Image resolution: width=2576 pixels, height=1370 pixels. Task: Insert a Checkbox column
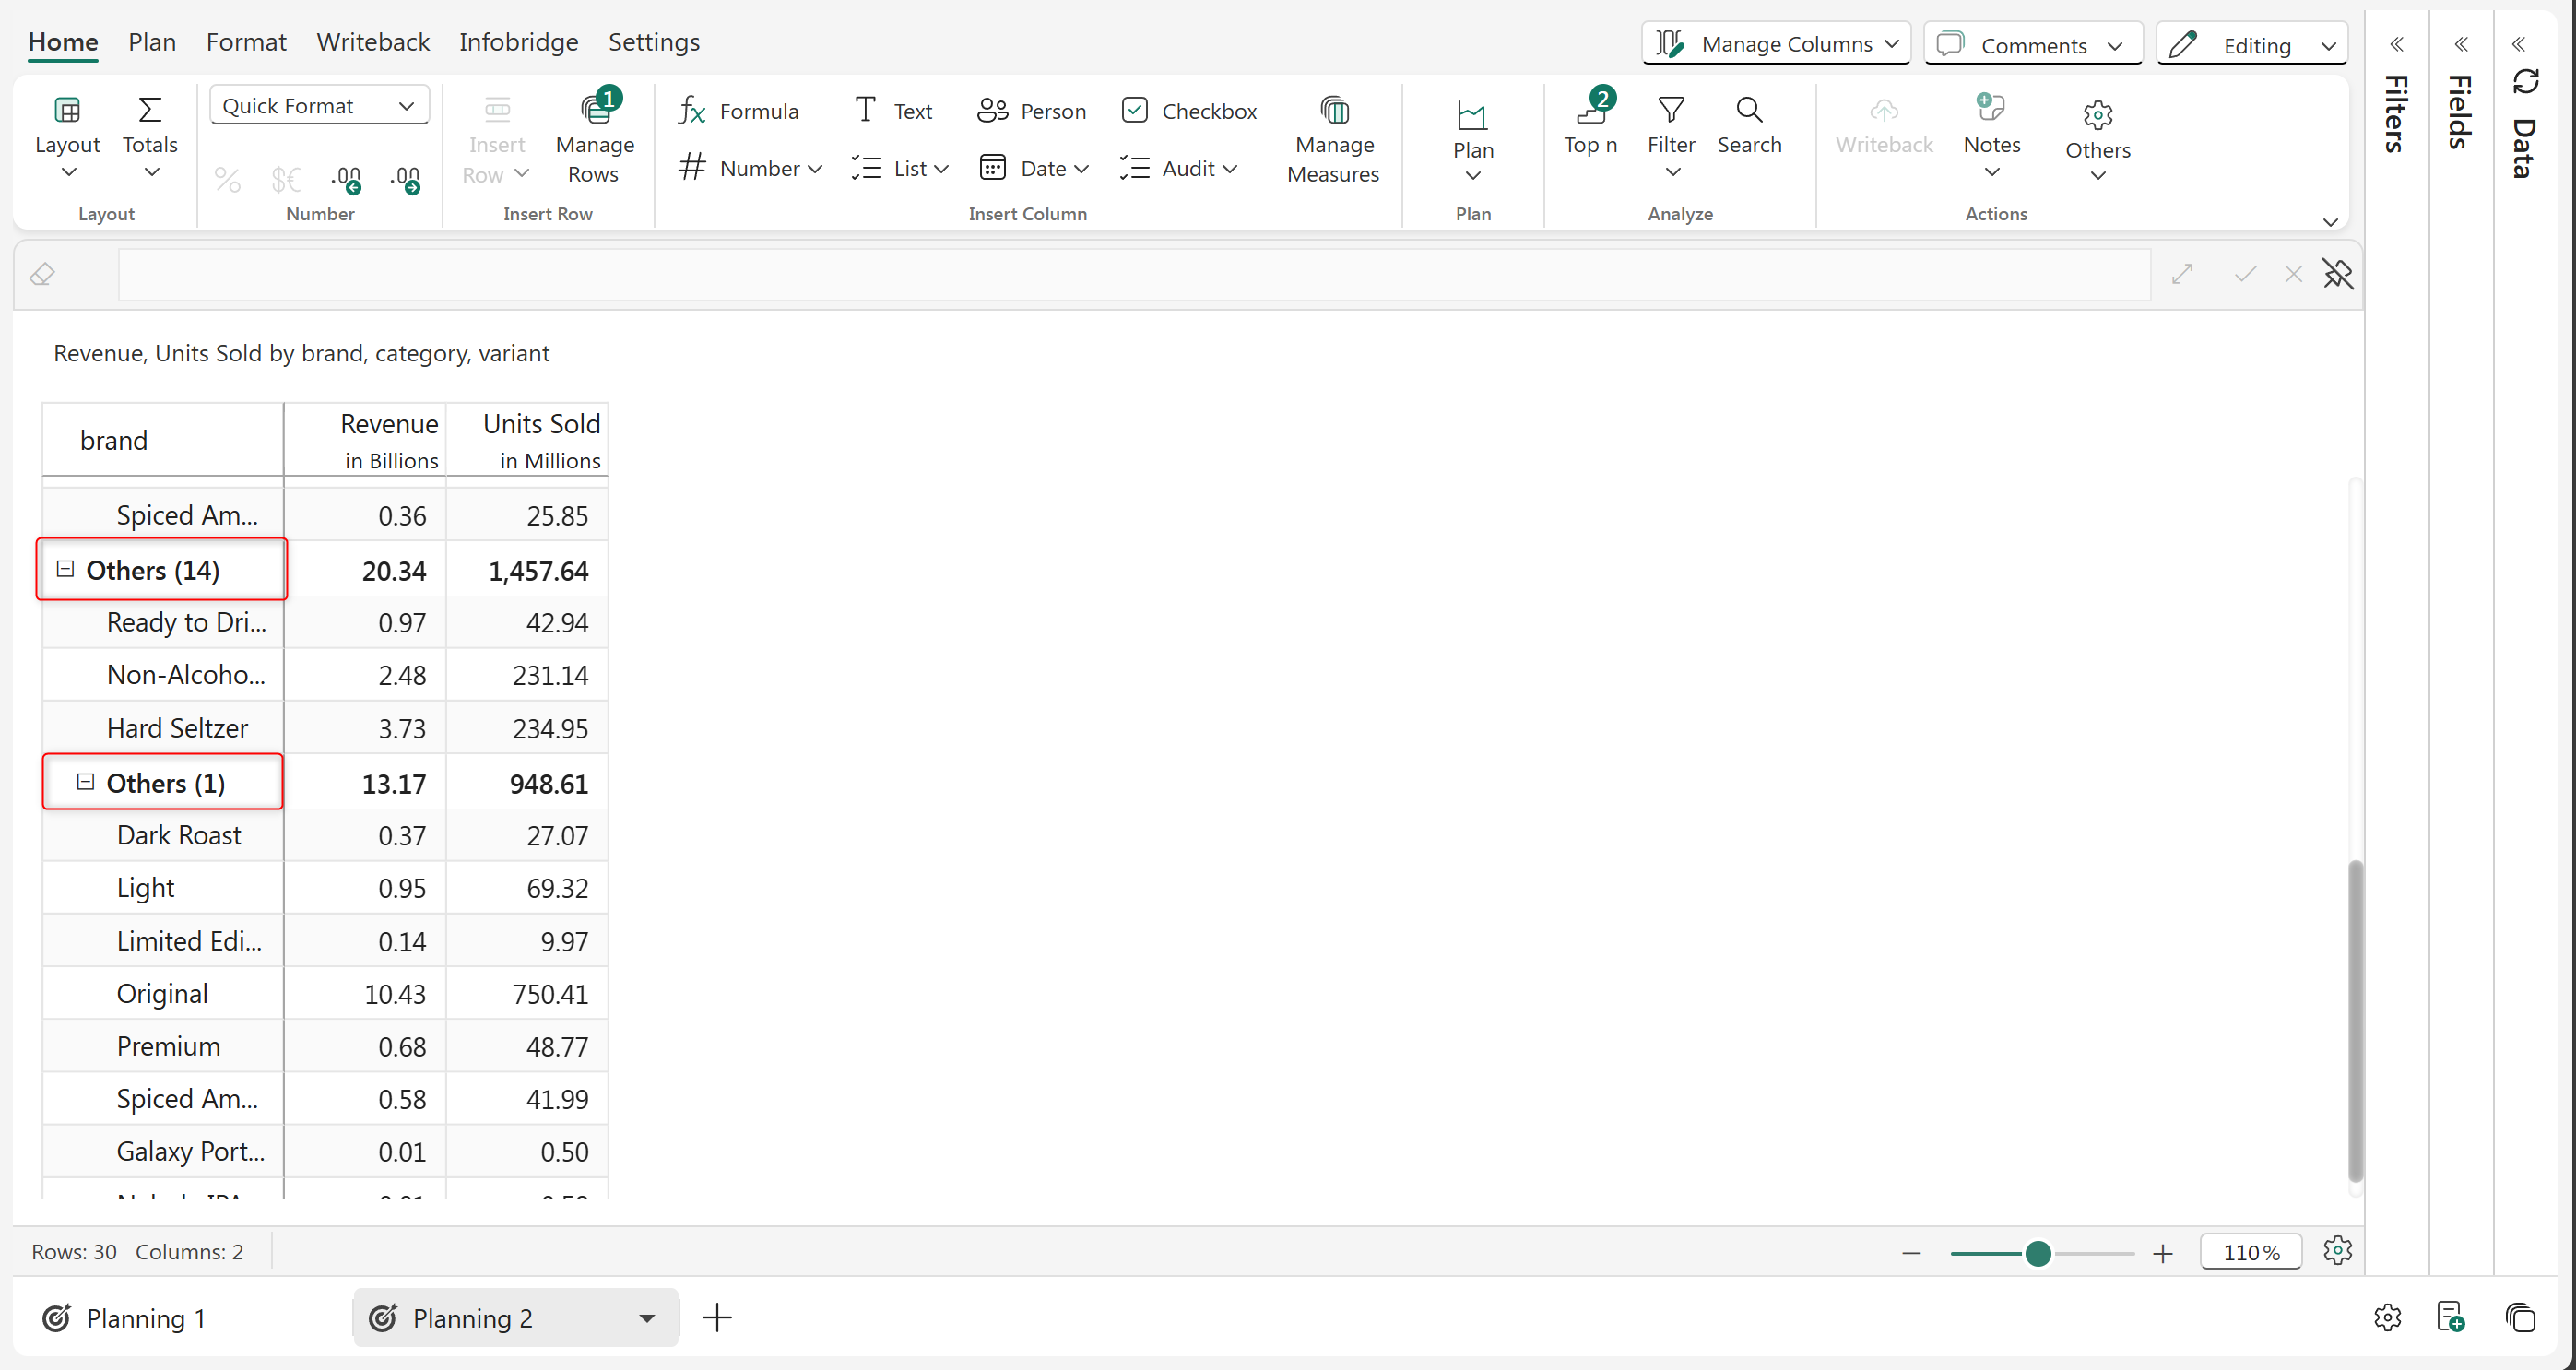1188,111
